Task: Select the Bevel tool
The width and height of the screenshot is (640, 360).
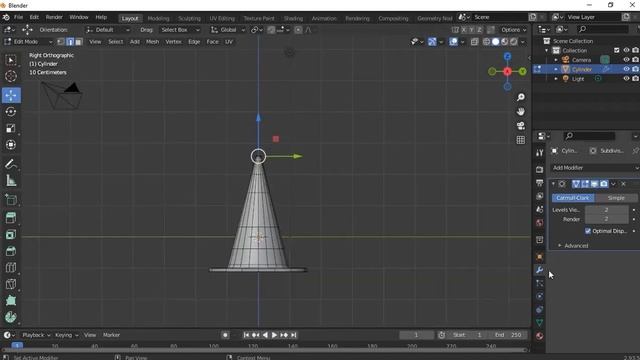Action: pyautogui.click(x=11, y=251)
